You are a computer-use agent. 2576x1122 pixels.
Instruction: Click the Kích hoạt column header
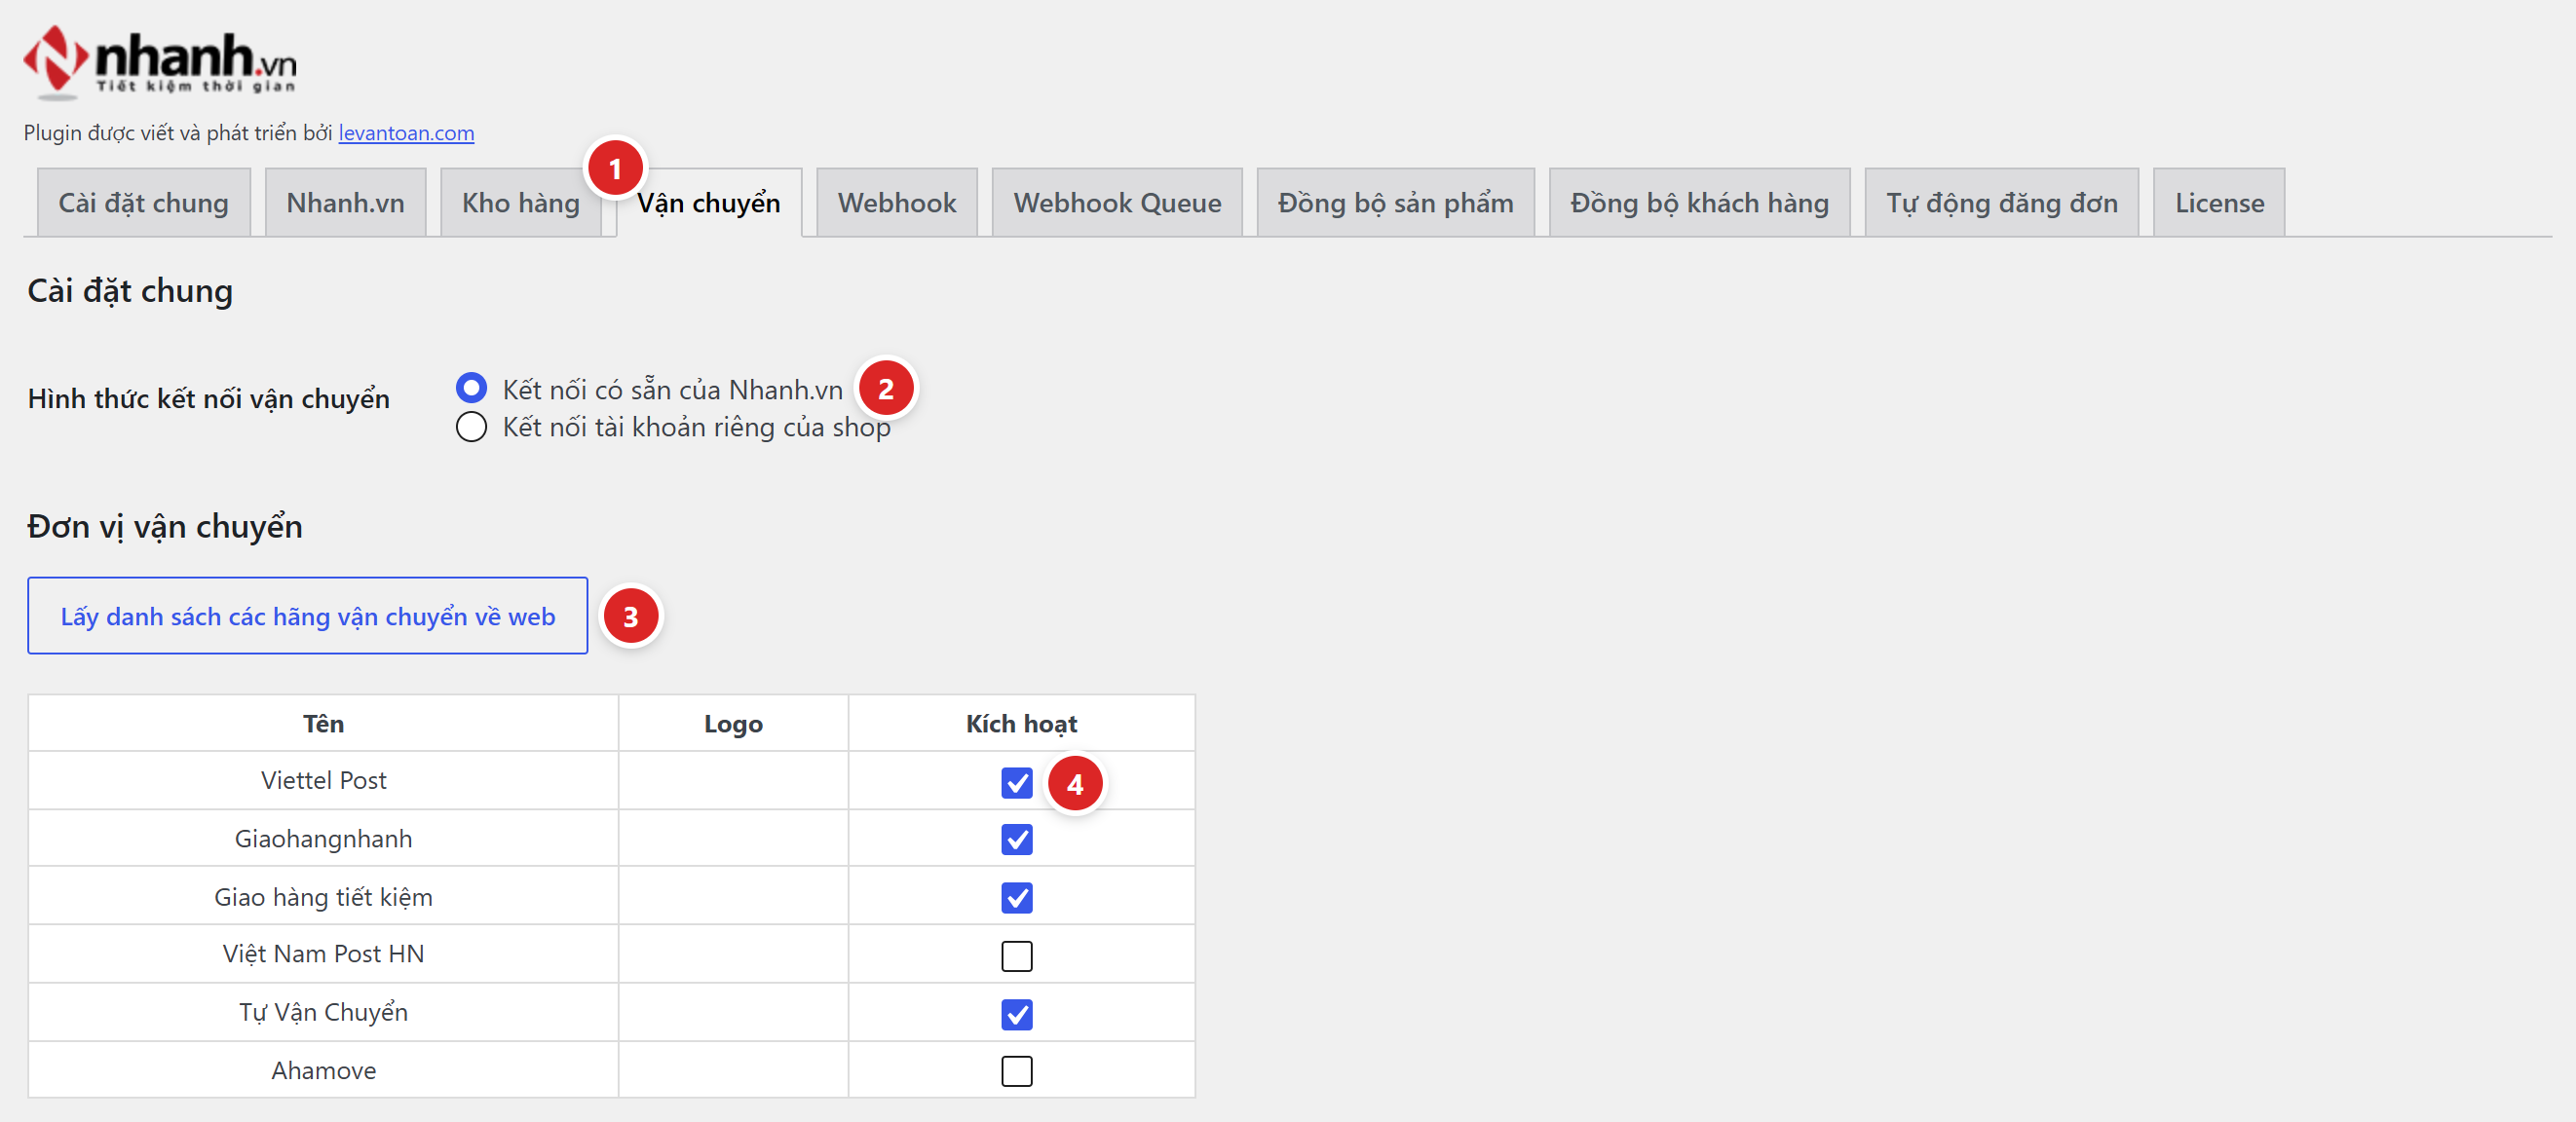point(1021,723)
